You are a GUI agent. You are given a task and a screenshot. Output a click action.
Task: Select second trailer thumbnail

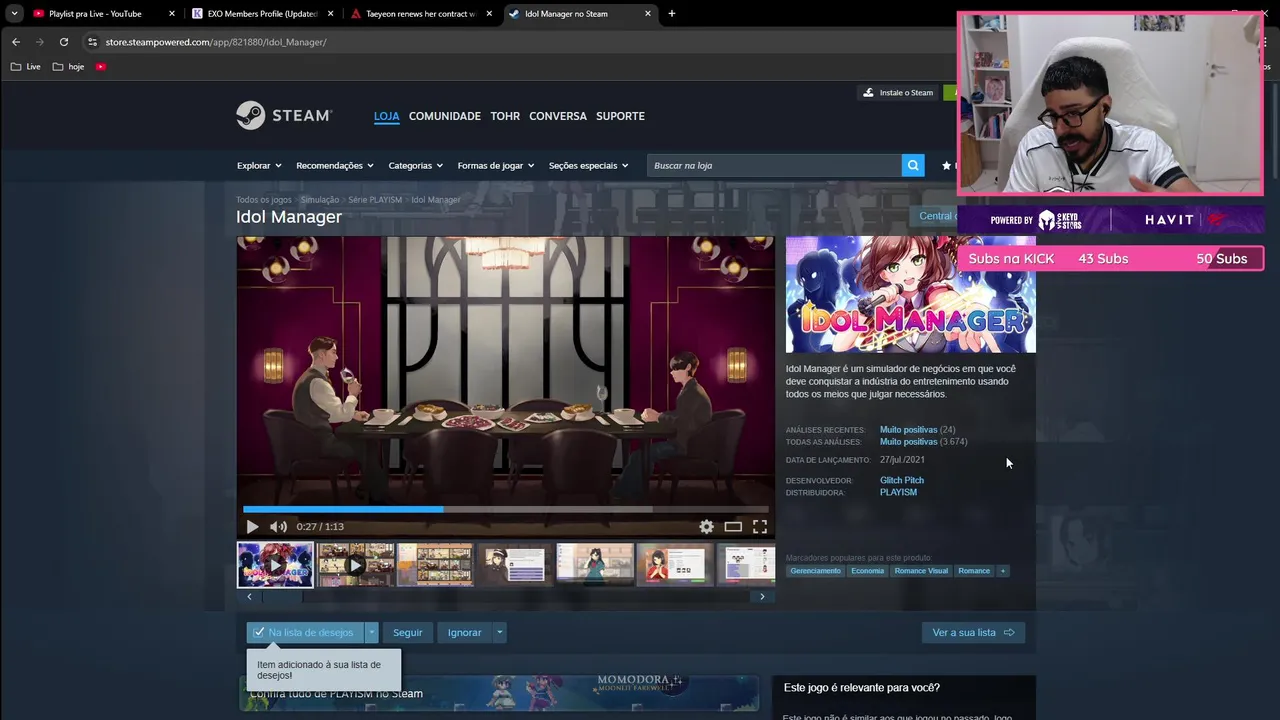[355, 565]
